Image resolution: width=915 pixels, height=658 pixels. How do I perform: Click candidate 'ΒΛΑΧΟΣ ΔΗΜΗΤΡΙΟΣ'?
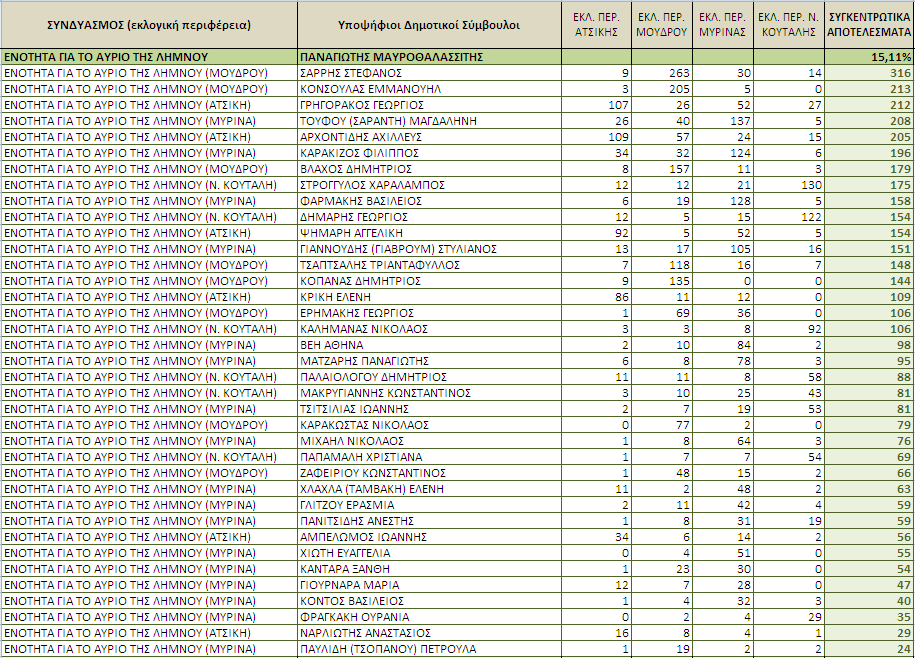click(356, 169)
